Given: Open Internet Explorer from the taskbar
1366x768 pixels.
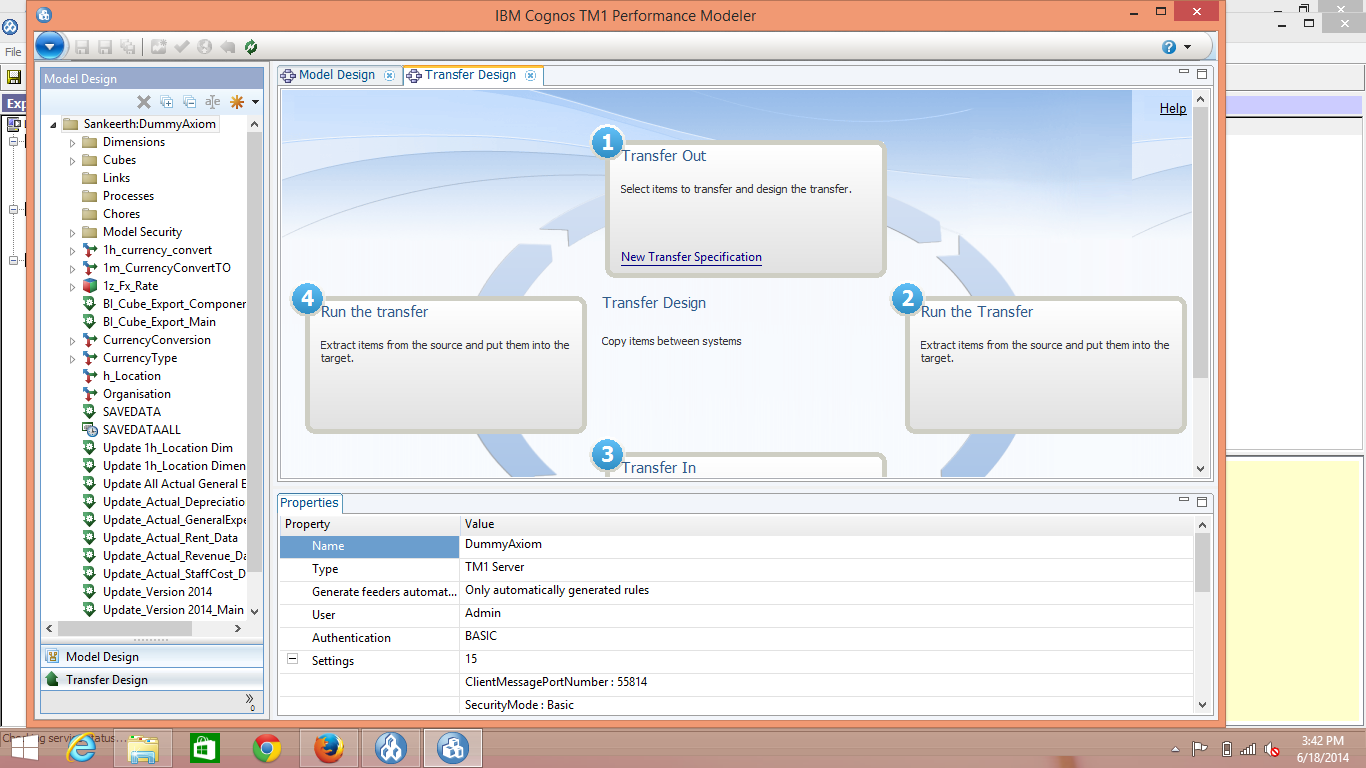Looking at the screenshot, I should [80, 748].
